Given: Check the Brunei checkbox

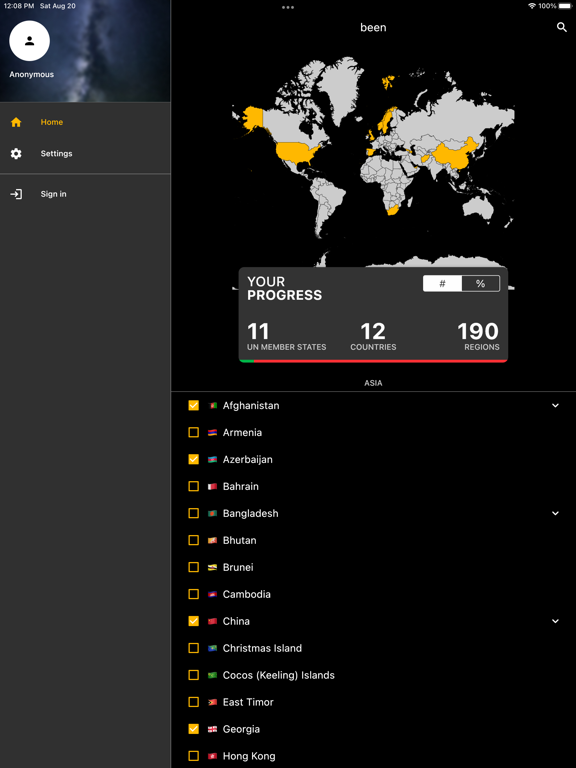Looking at the screenshot, I should 193,567.
